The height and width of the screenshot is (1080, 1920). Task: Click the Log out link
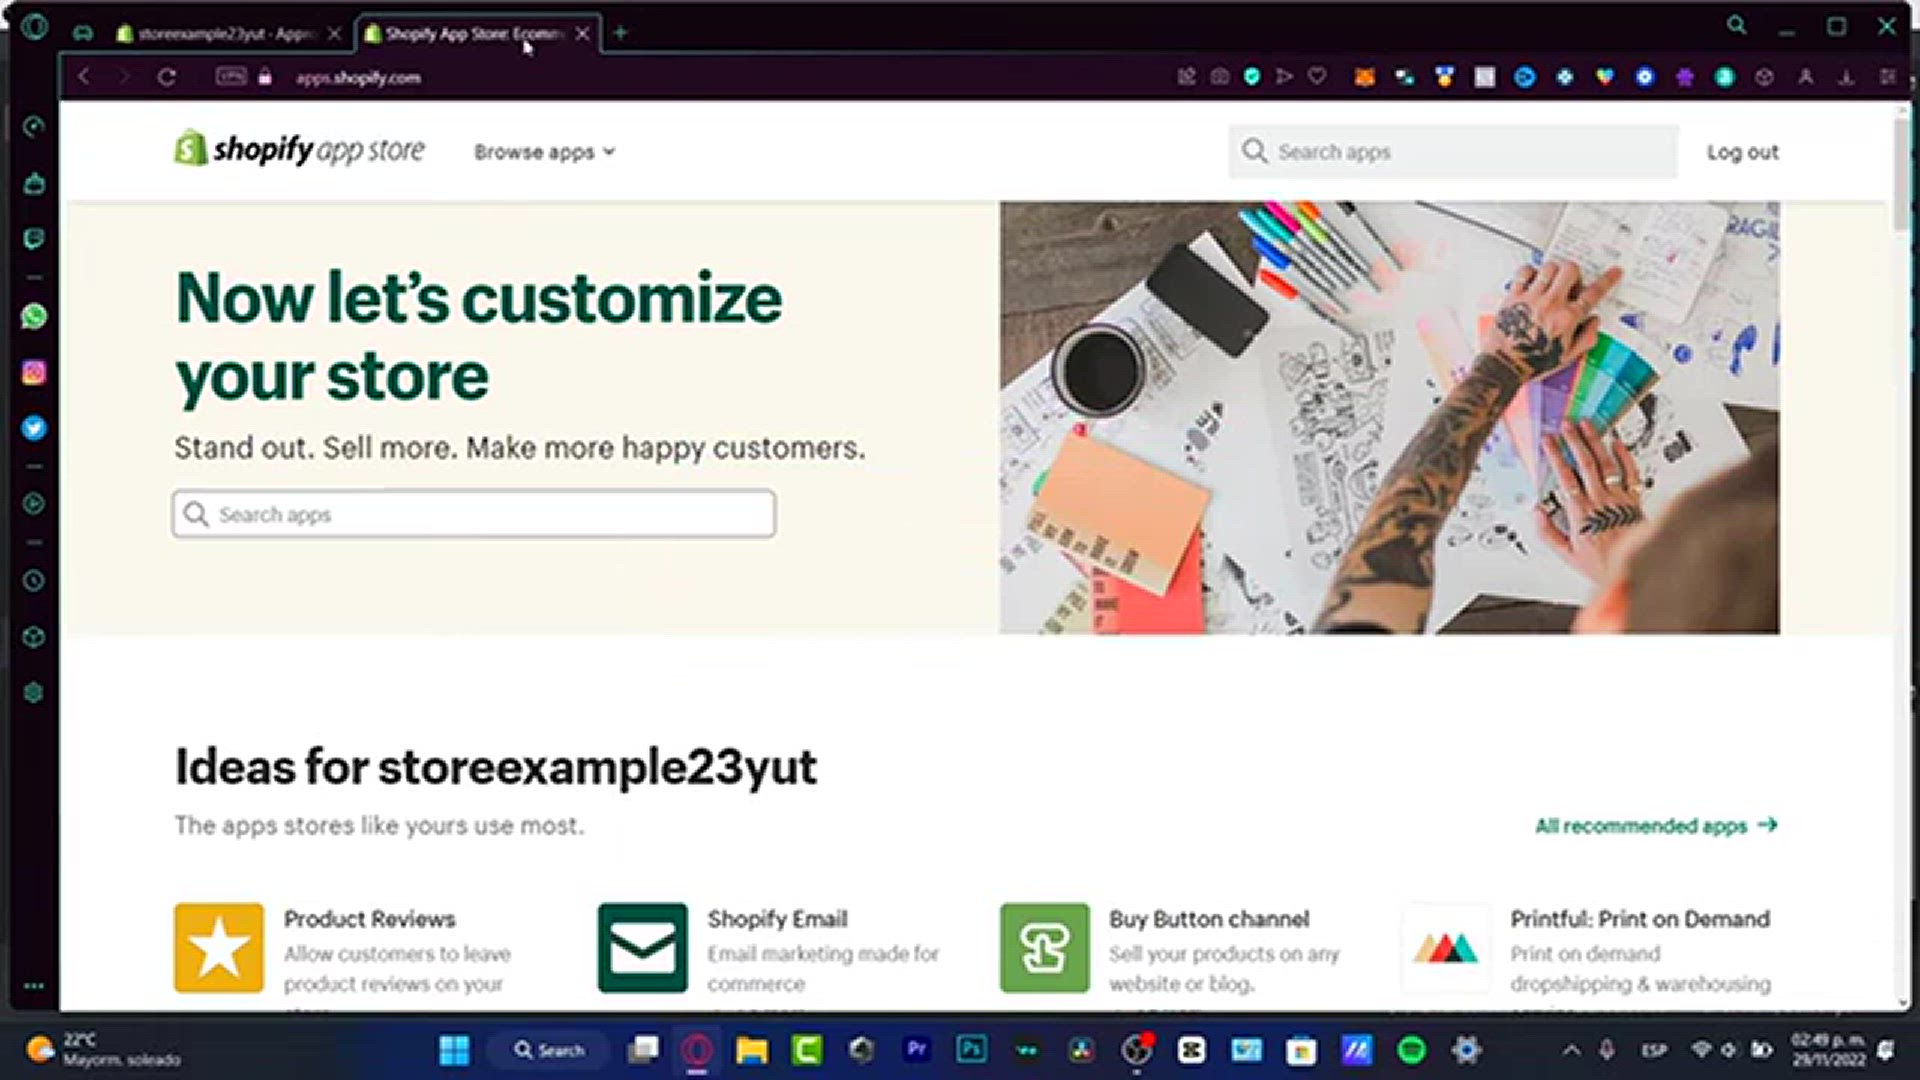coord(1742,152)
